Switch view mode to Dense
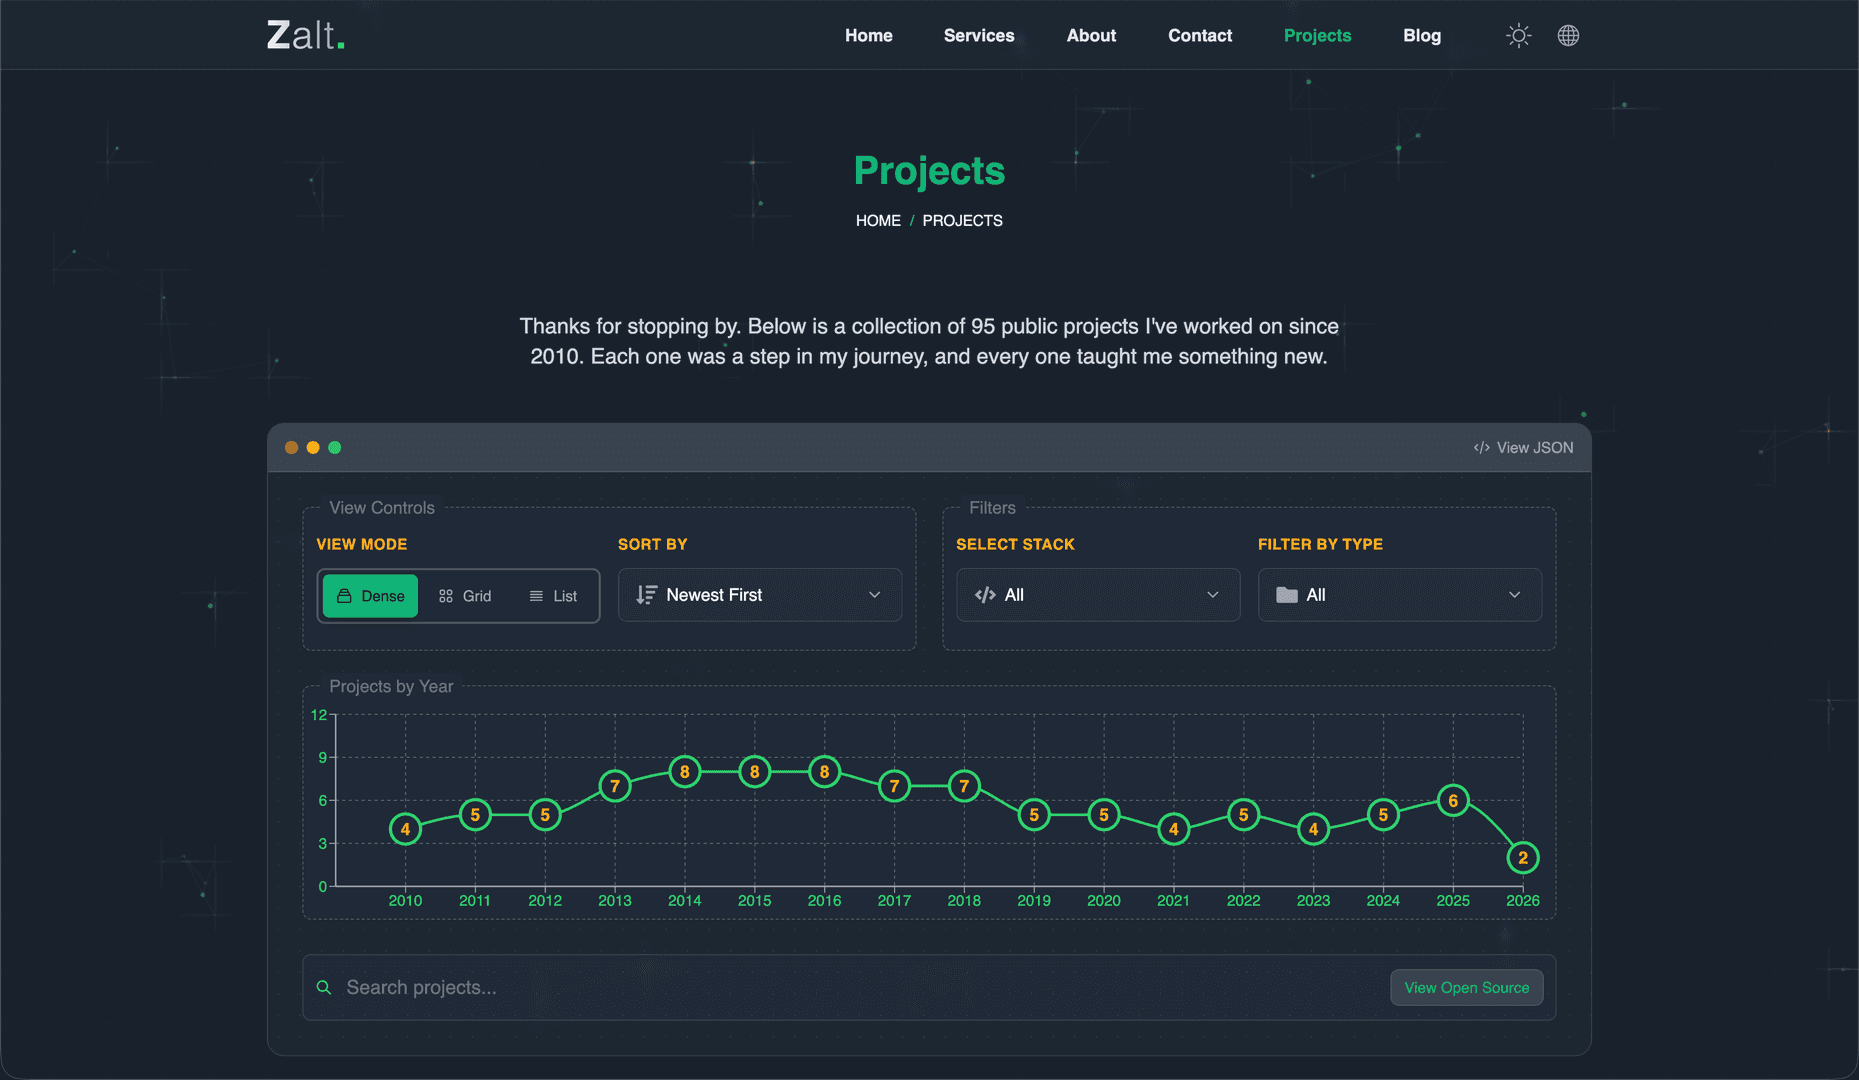The width and height of the screenshot is (1859, 1080). [x=370, y=596]
